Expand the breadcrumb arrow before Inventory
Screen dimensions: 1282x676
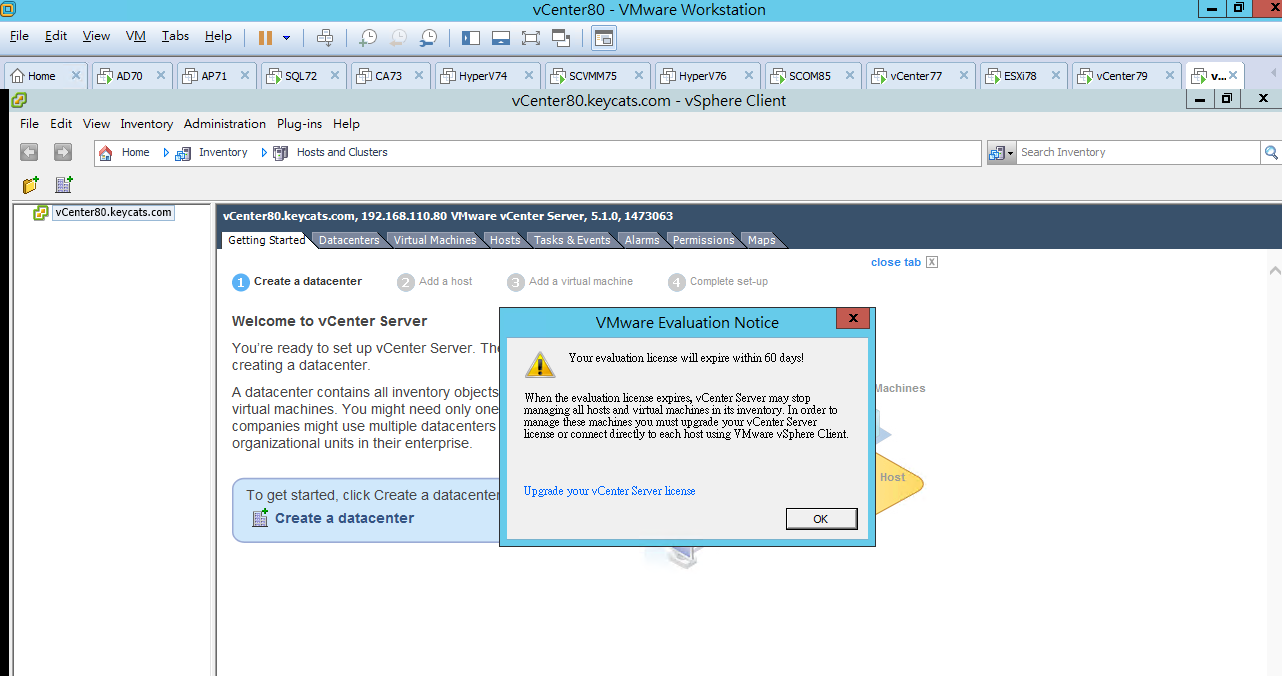coord(167,153)
